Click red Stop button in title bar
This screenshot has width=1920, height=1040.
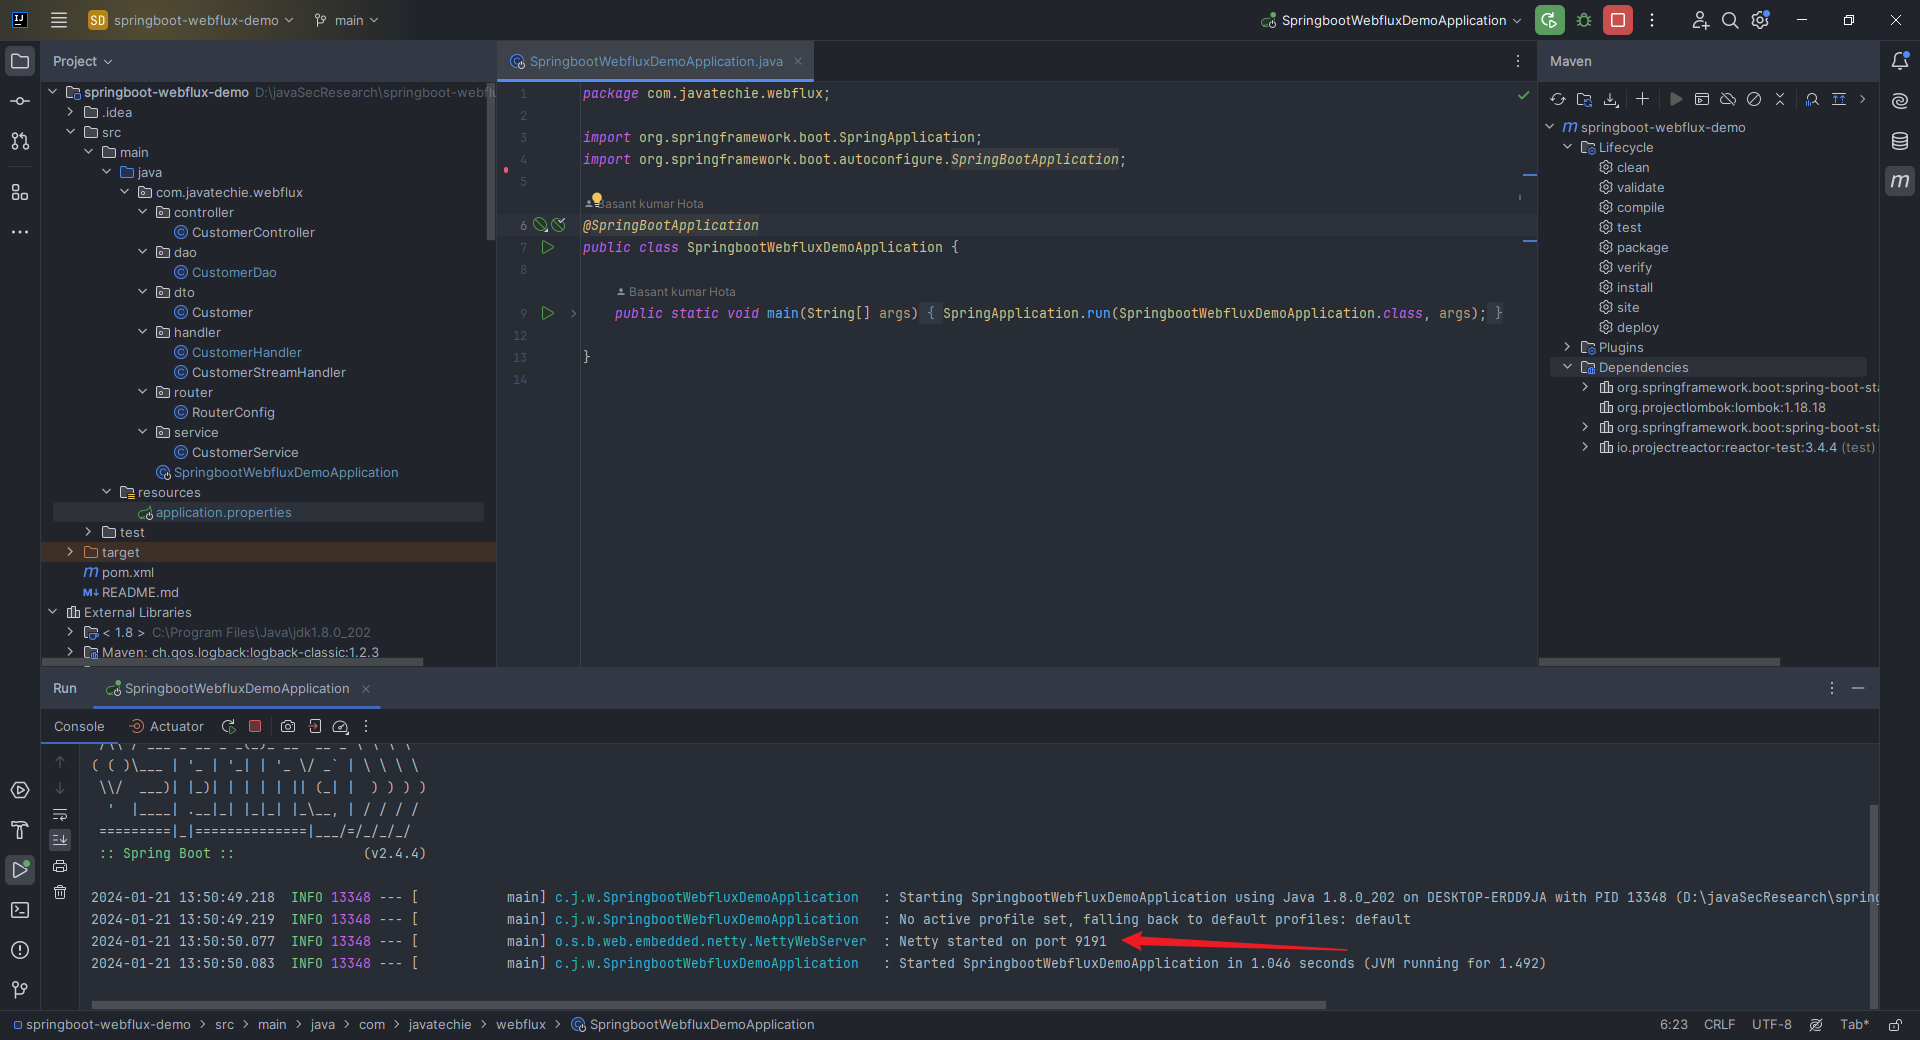pos(1618,20)
